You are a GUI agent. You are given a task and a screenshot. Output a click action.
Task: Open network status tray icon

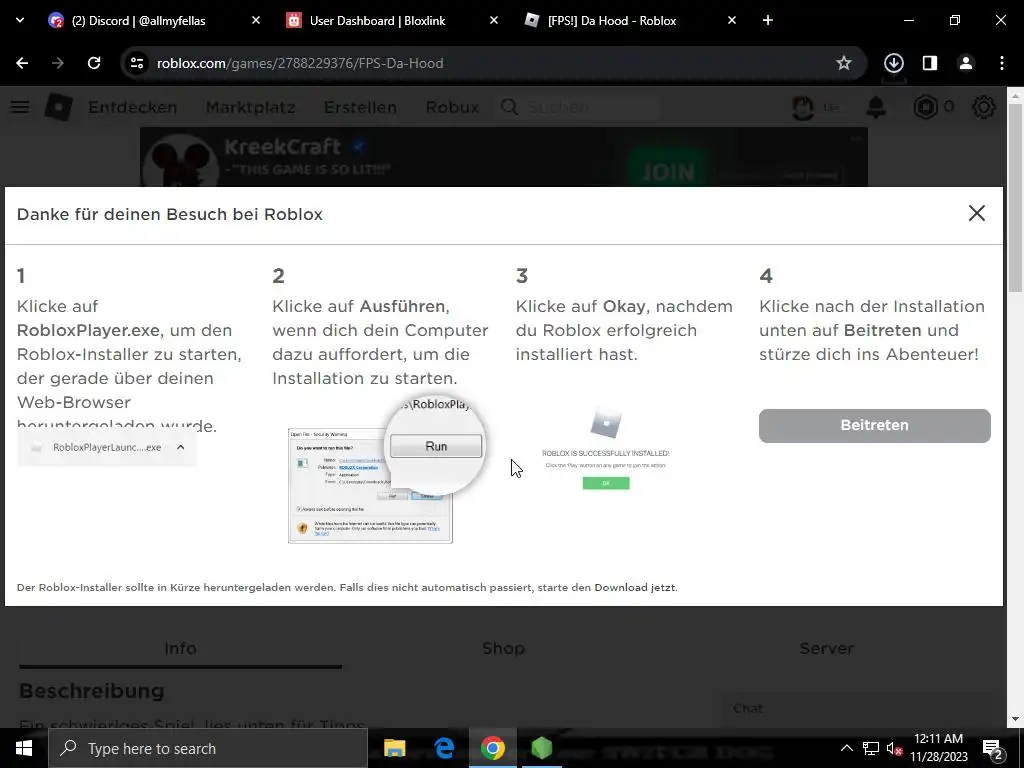871,748
